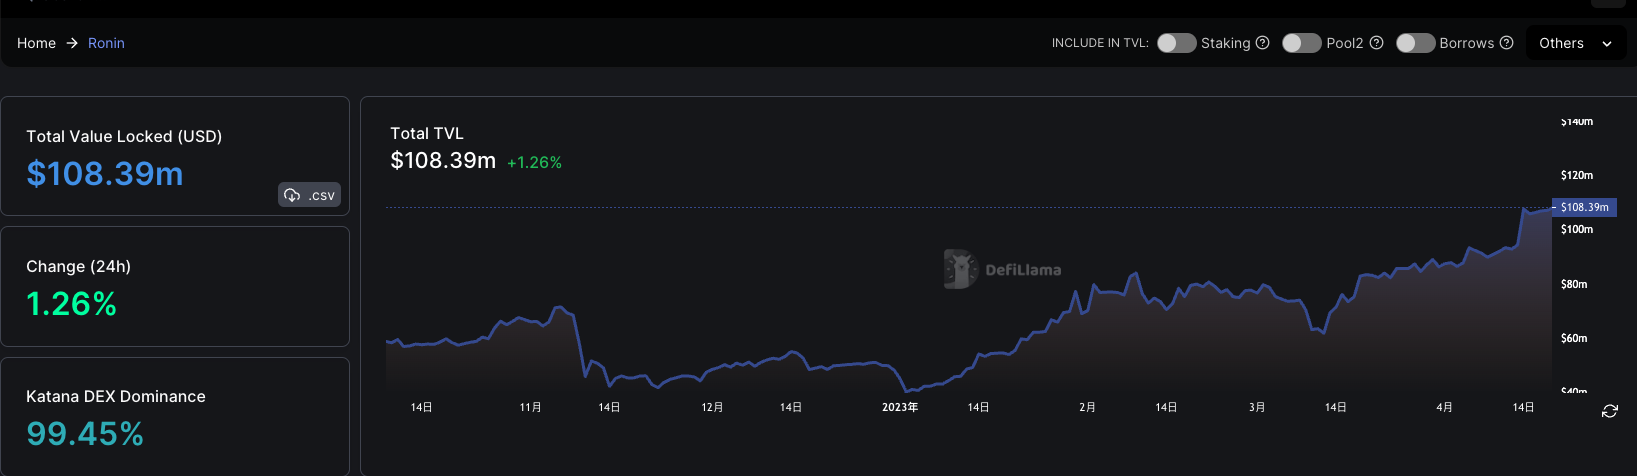The image size is (1637, 476).
Task: Click the 3月 axis label
Action: 1257,407
